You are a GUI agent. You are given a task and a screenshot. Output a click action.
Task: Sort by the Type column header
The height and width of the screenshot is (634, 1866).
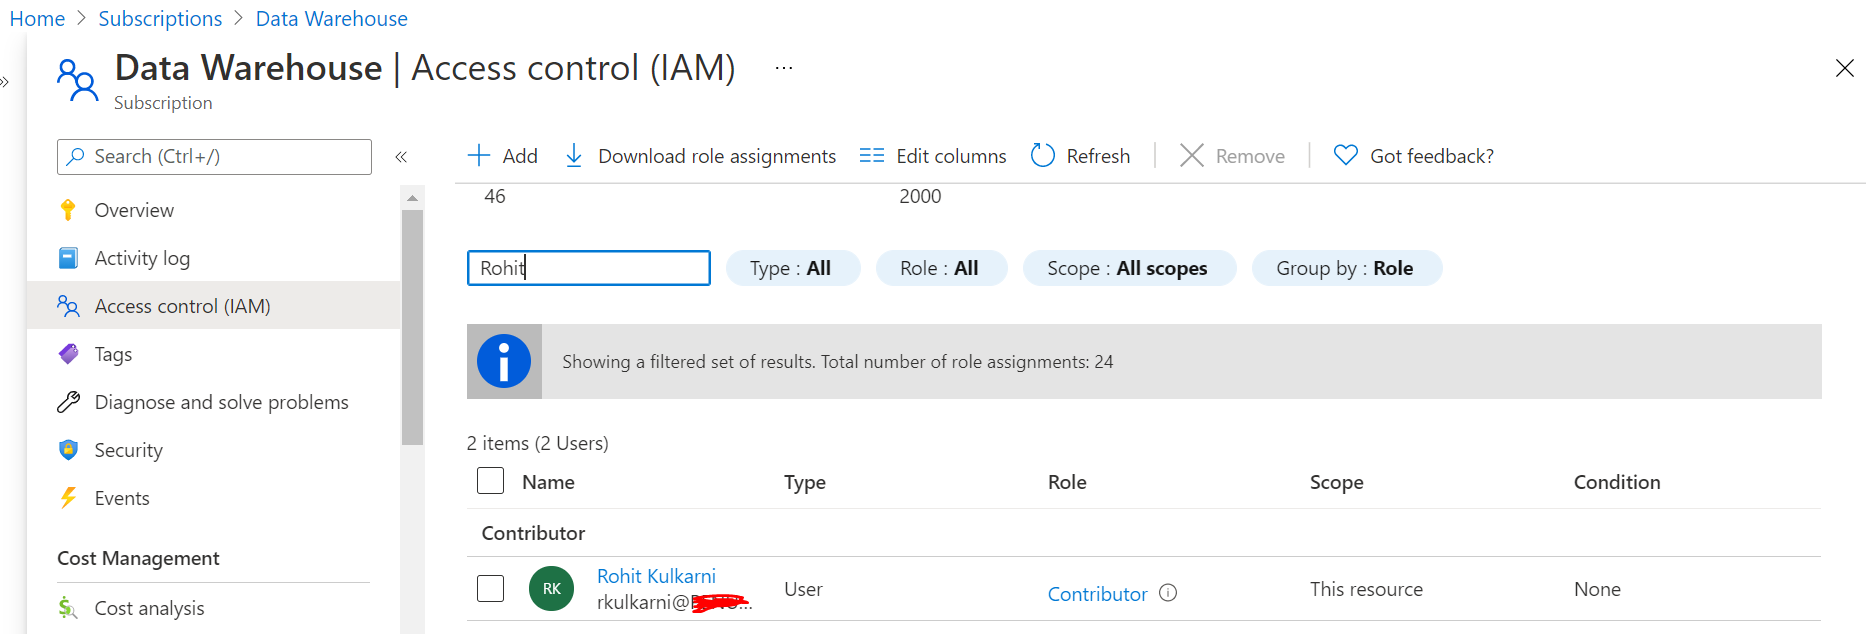(x=805, y=482)
